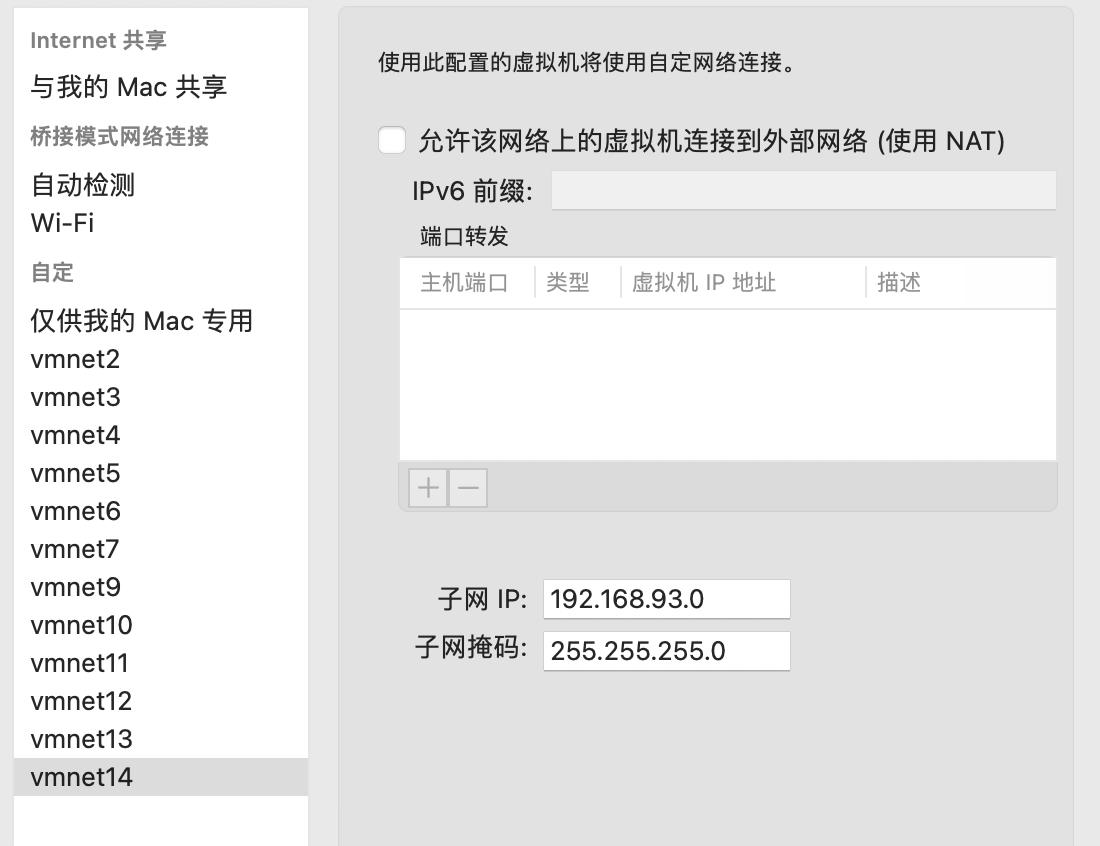Click the 主机端口 column header
1100x846 pixels.
pyautogui.click(x=465, y=283)
